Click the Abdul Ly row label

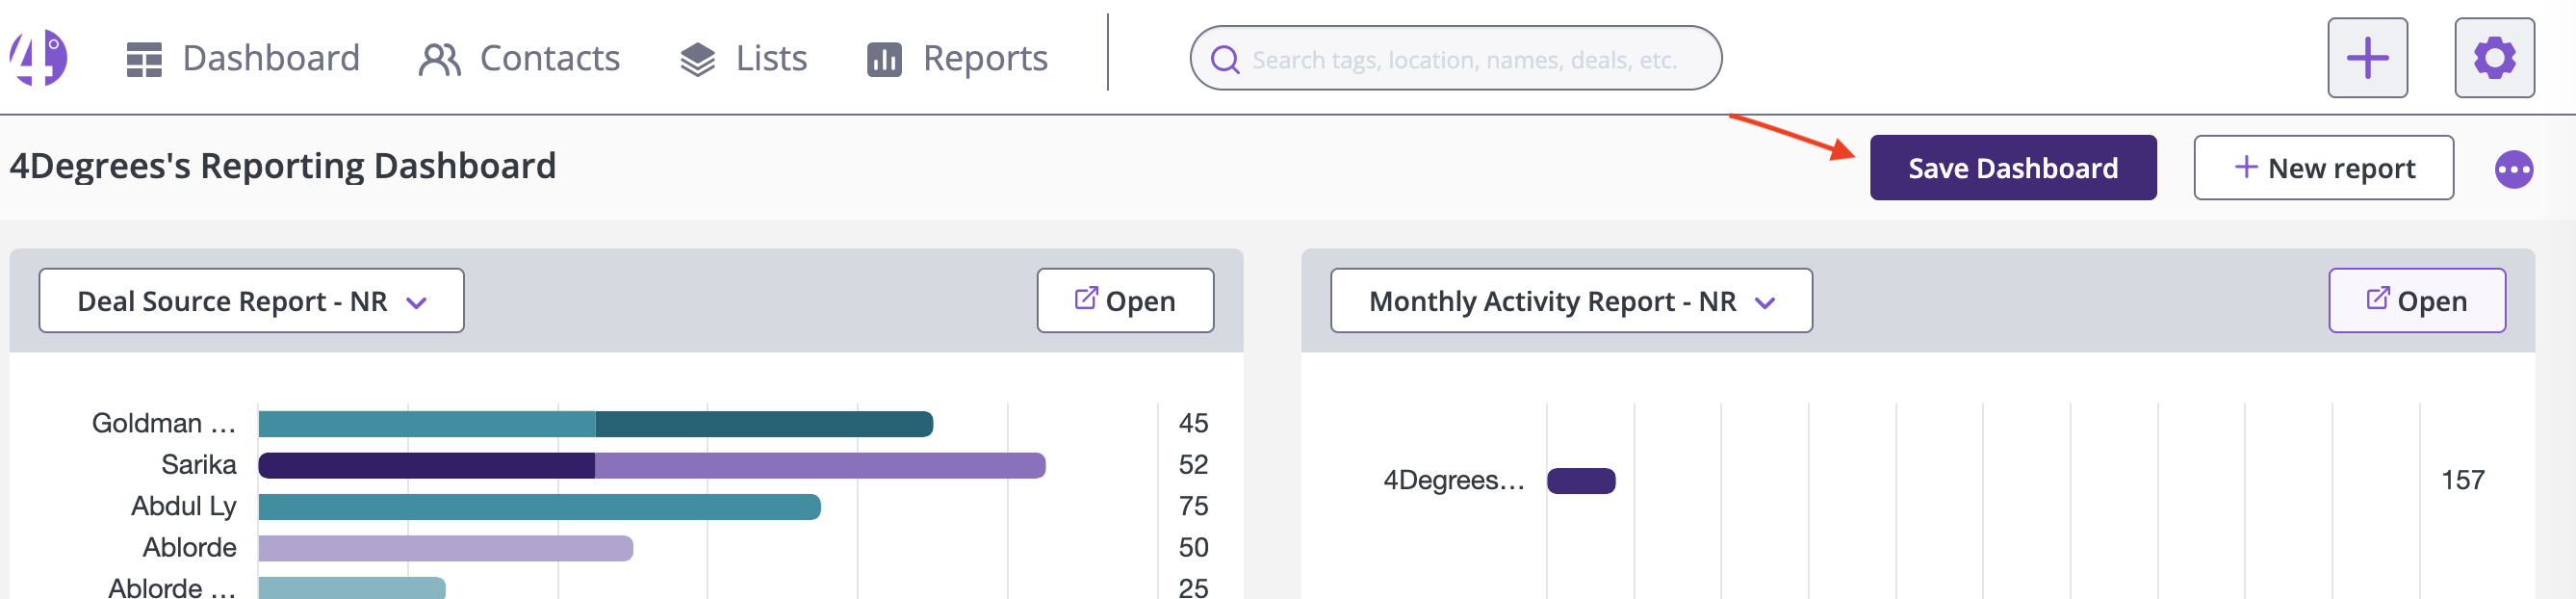183,506
